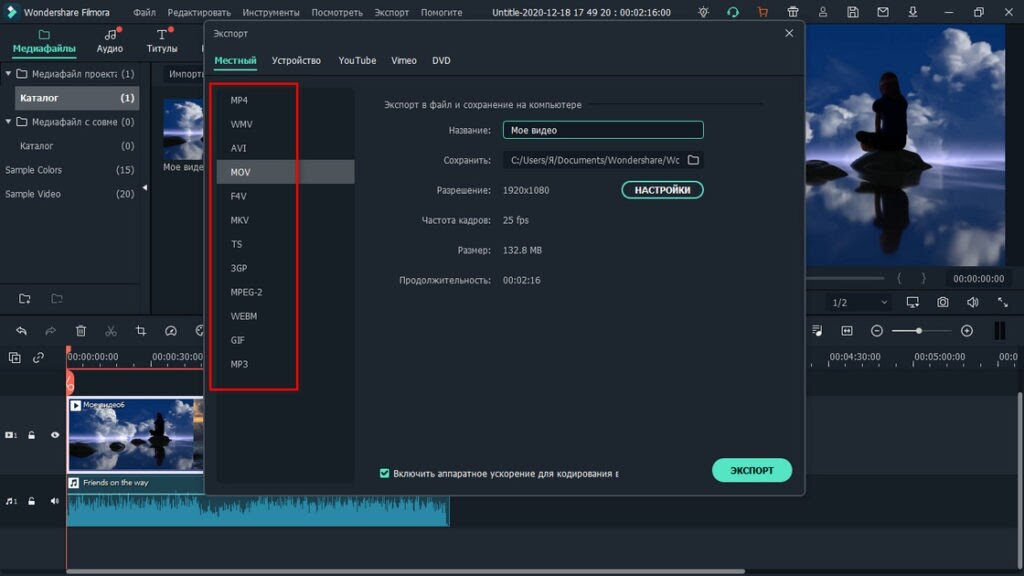Open НАСТРОЙКИ export settings

click(x=662, y=190)
